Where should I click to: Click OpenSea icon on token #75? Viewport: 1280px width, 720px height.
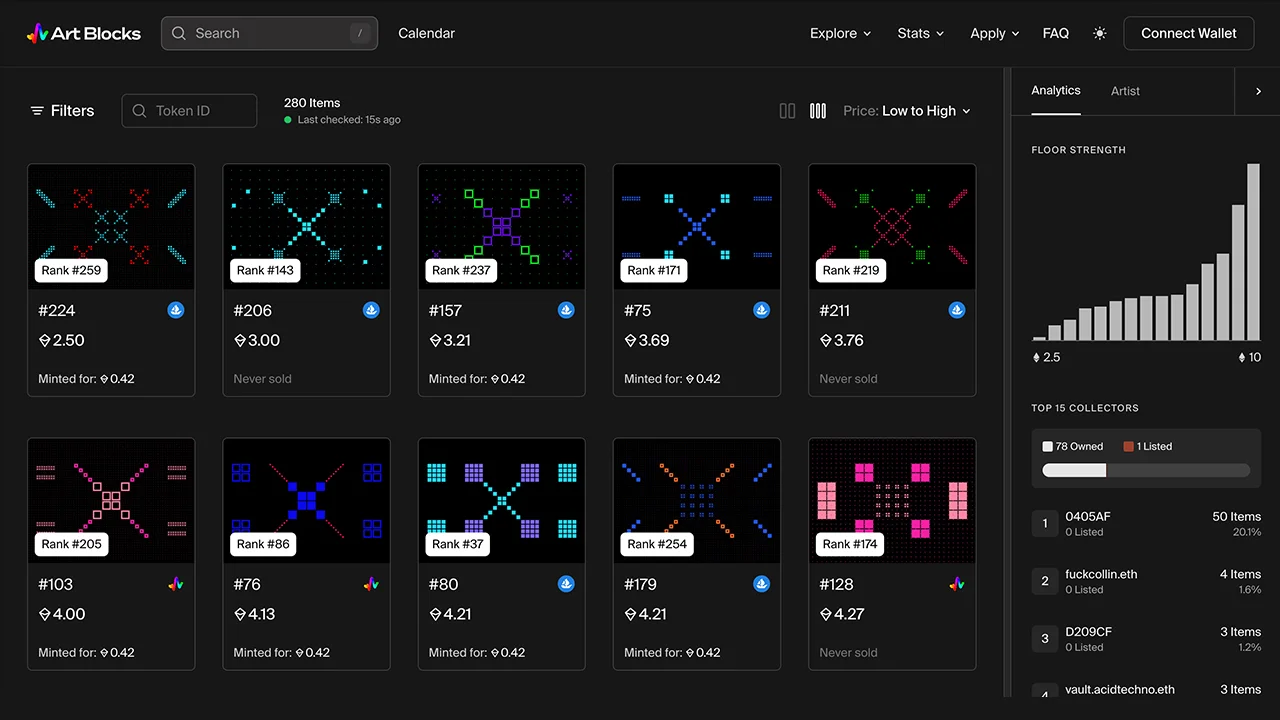click(x=762, y=311)
